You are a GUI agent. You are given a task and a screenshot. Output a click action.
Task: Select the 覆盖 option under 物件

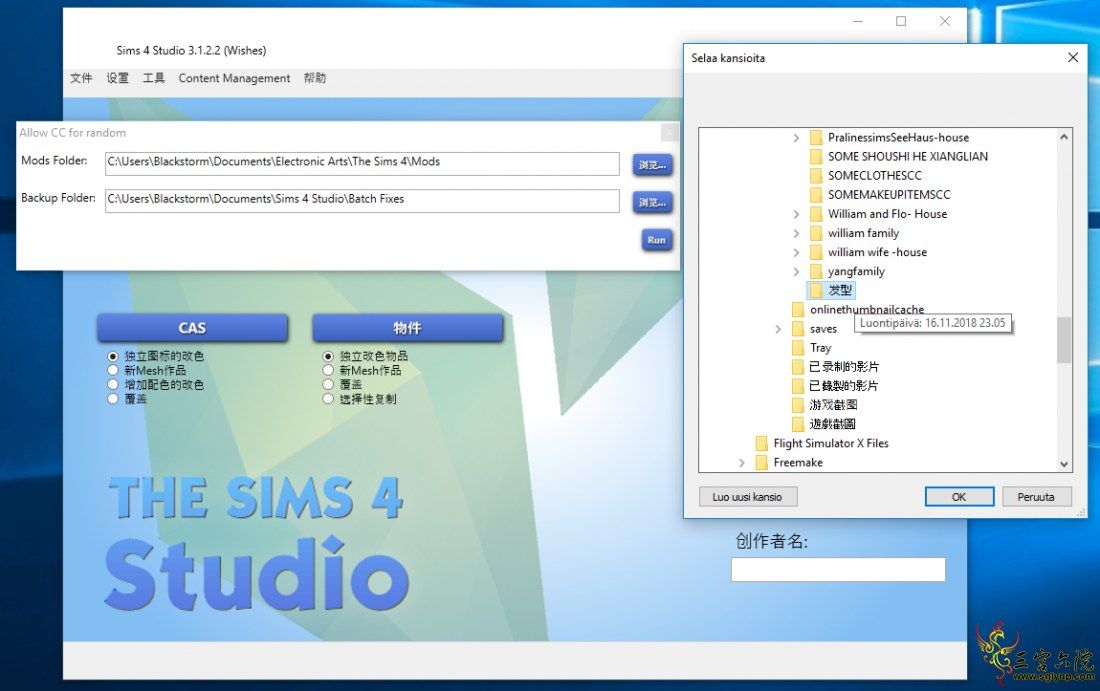point(328,384)
